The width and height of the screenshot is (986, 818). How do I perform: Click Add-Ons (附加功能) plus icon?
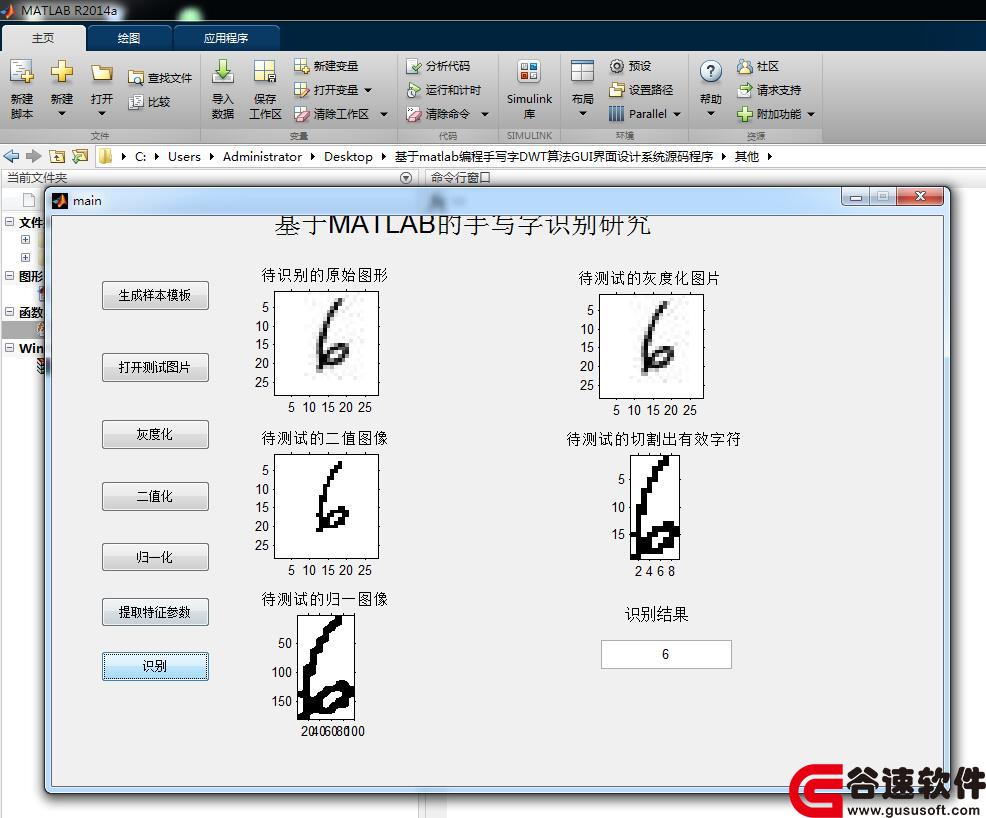pos(745,114)
